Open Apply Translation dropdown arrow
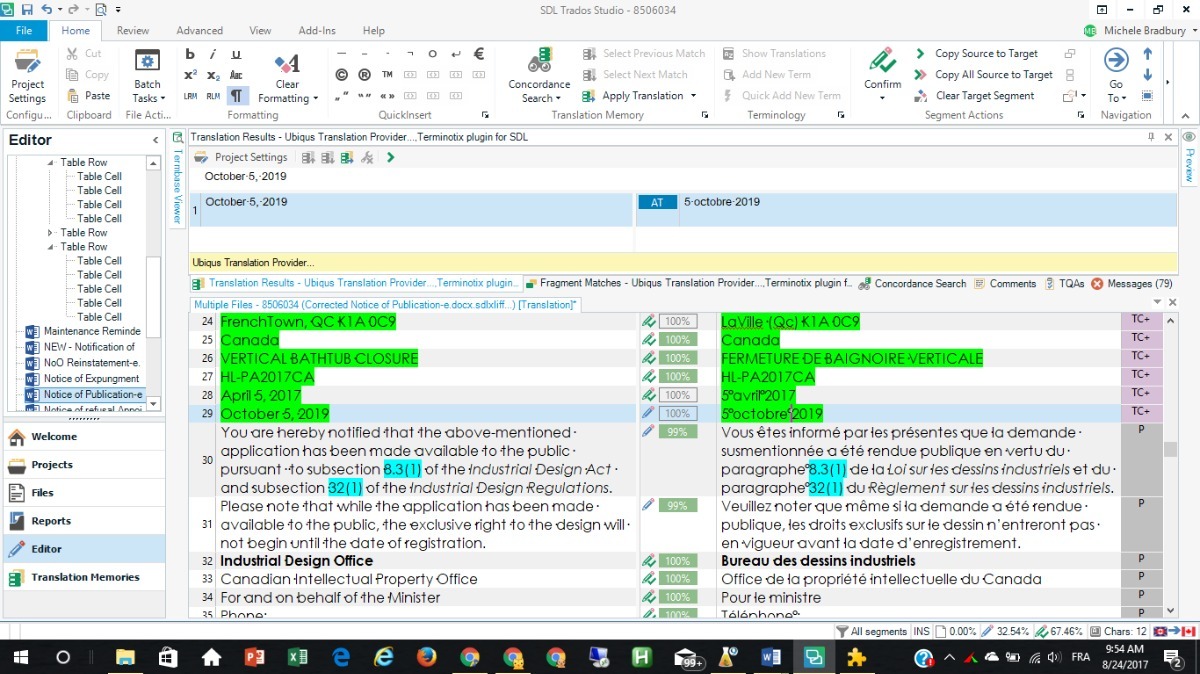This screenshot has width=1200, height=674. (x=693, y=96)
